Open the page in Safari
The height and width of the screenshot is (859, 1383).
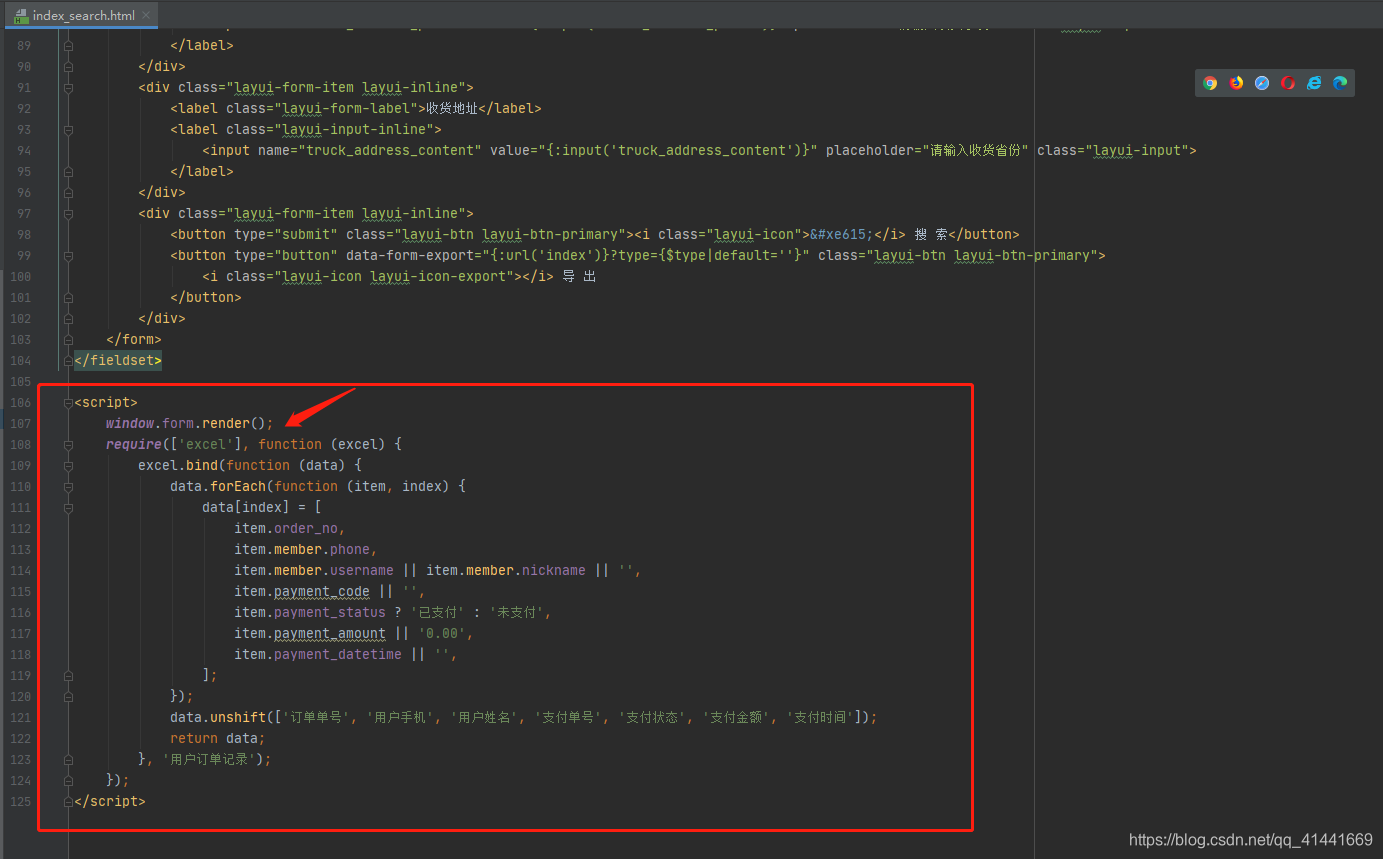pos(1261,83)
